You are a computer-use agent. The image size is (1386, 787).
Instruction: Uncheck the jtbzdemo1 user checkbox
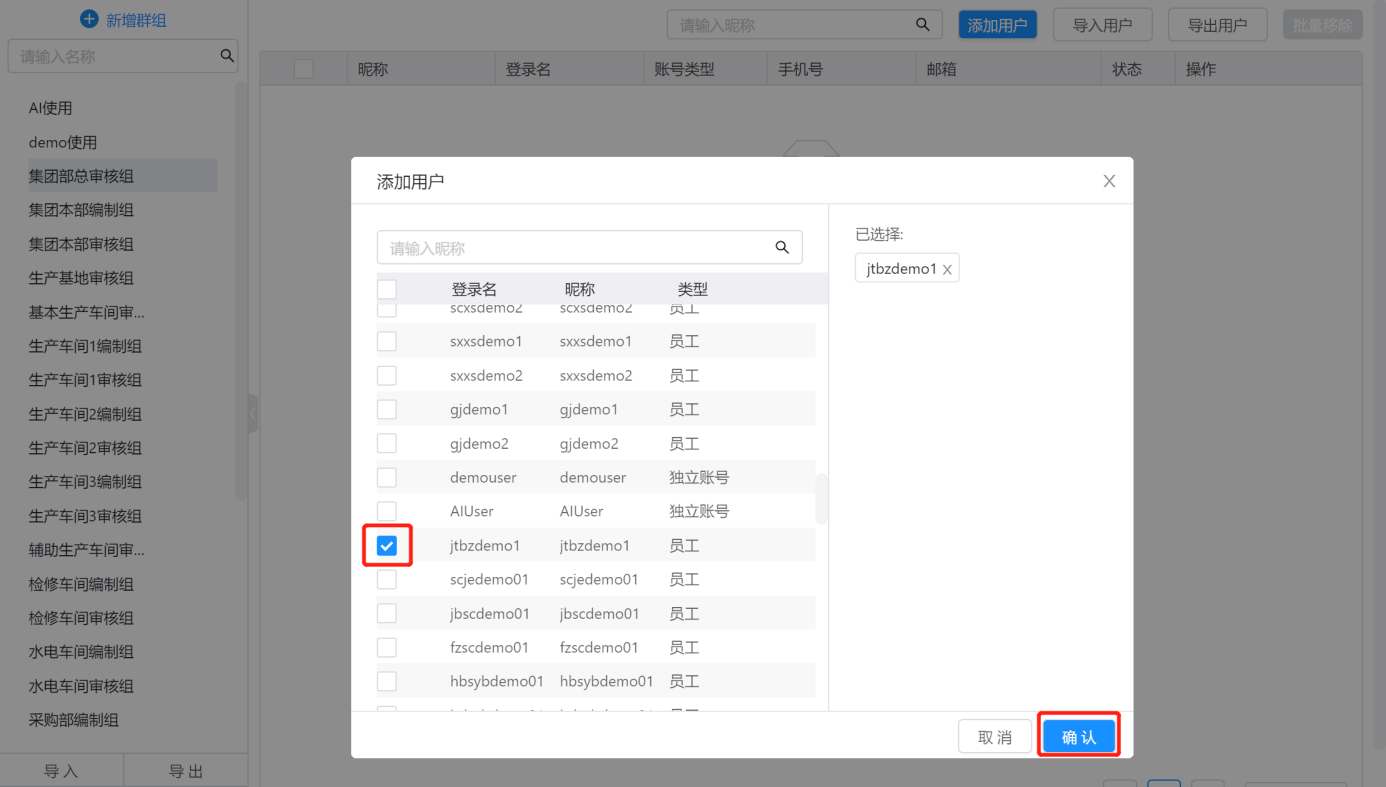click(387, 545)
